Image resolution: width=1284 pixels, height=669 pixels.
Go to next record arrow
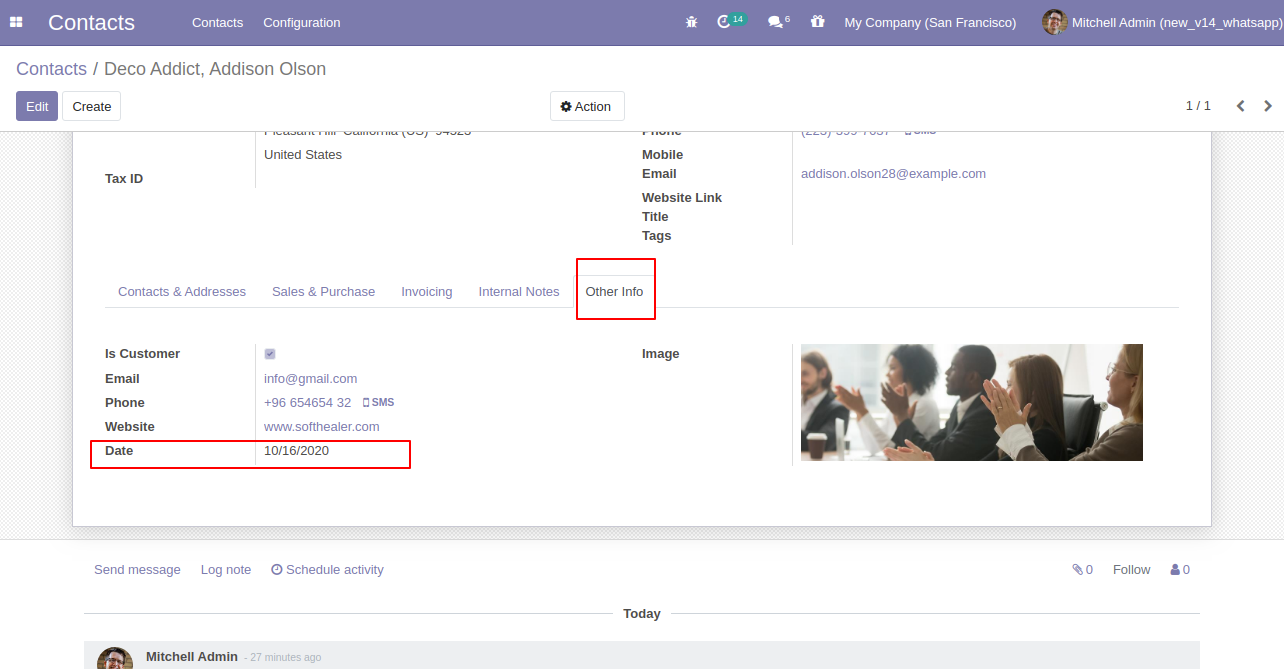click(x=1268, y=106)
